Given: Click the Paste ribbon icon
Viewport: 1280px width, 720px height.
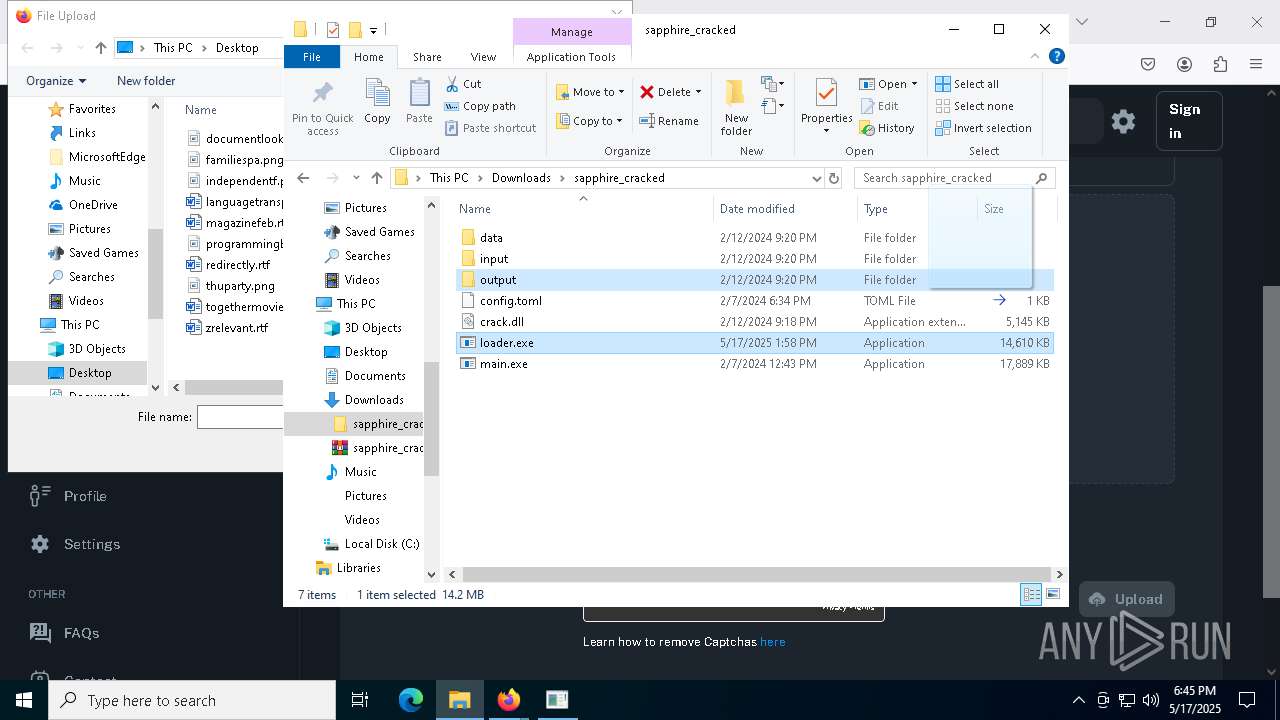Looking at the screenshot, I should 419,101.
